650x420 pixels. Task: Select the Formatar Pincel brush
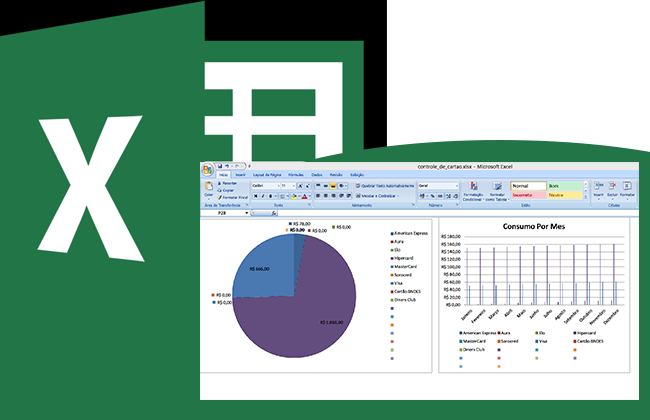233,197
